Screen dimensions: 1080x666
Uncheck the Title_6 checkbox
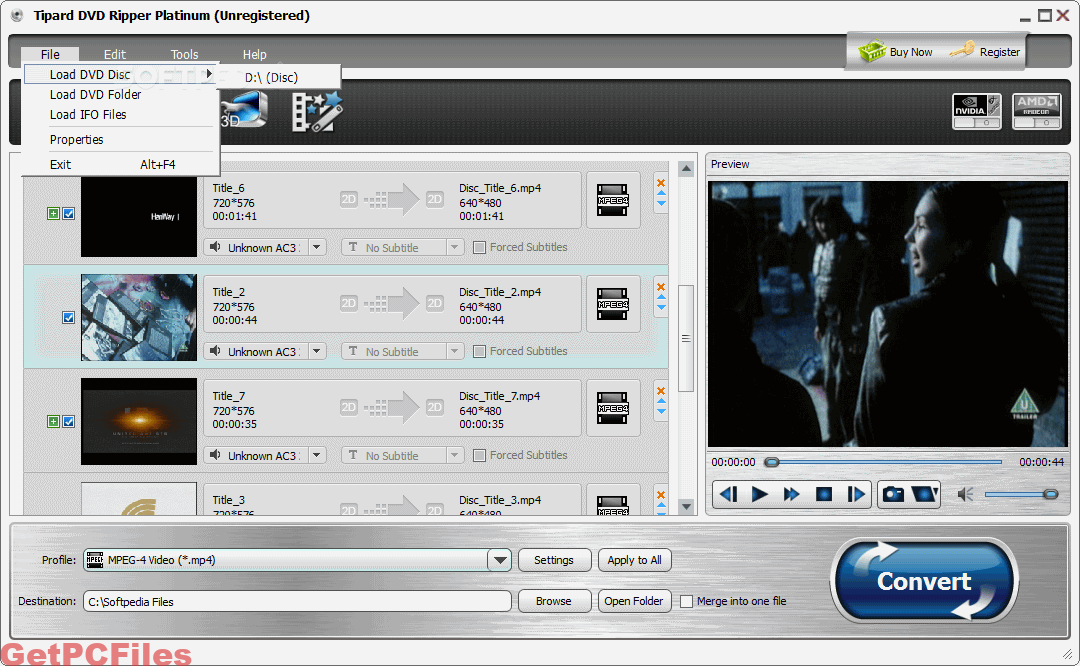69,214
